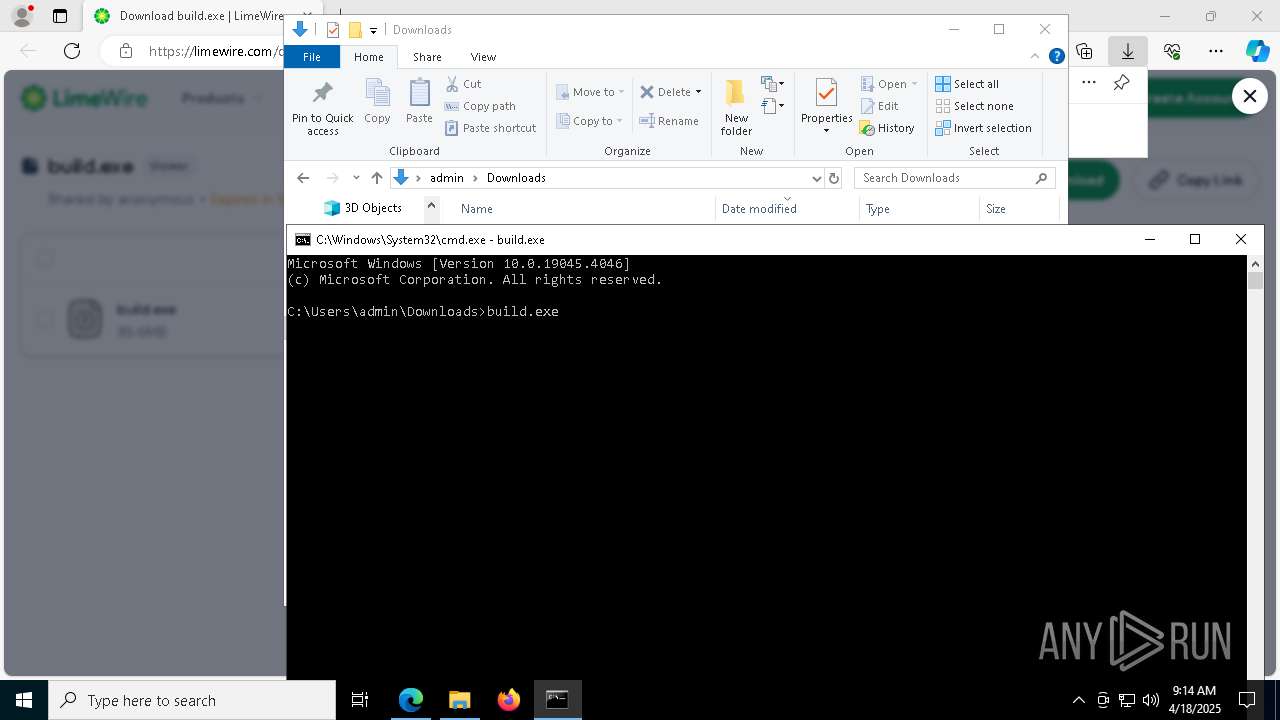Open Recent locations dropdown in Explorer
The height and width of the screenshot is (720, 1280).
tap(355, 178)
